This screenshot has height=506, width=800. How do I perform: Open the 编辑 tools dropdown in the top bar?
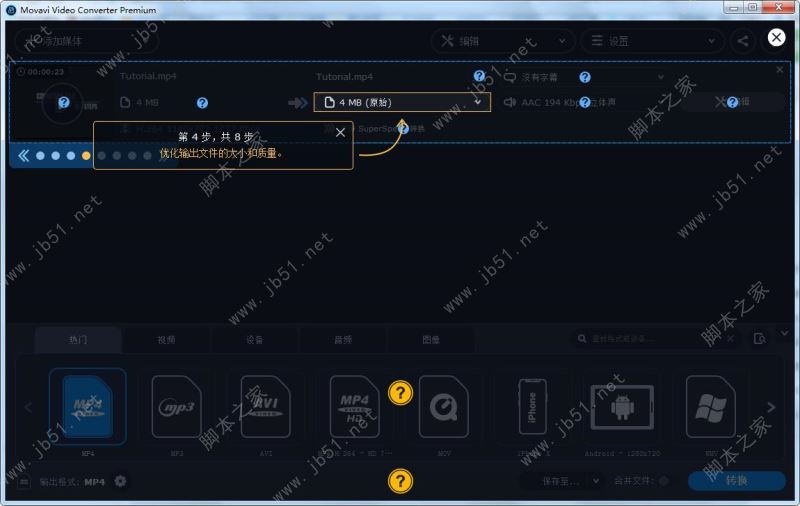click(x=503, y=41)
